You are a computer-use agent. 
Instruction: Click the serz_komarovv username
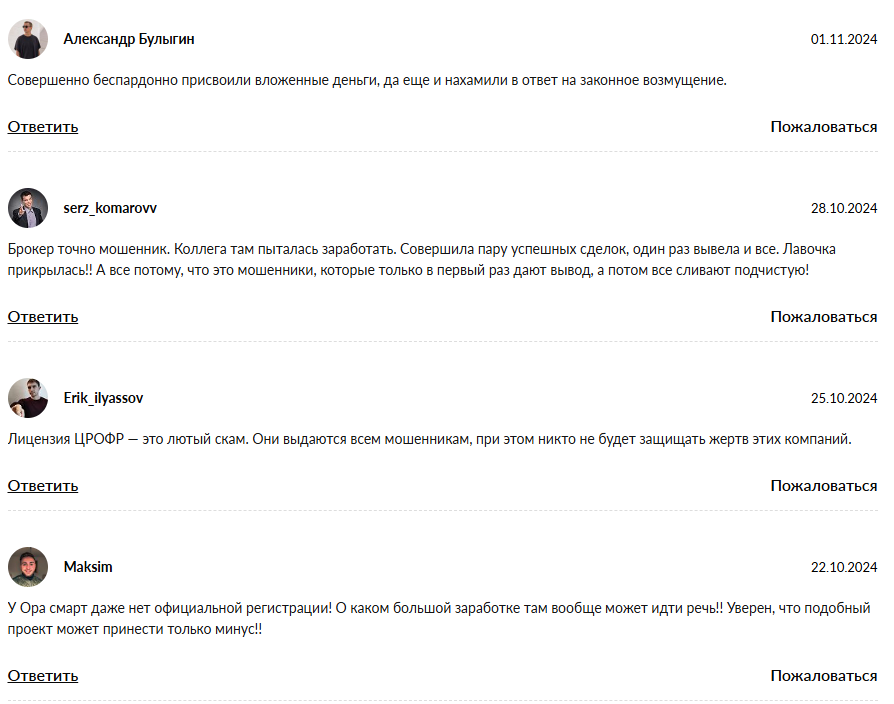point(110,208)
